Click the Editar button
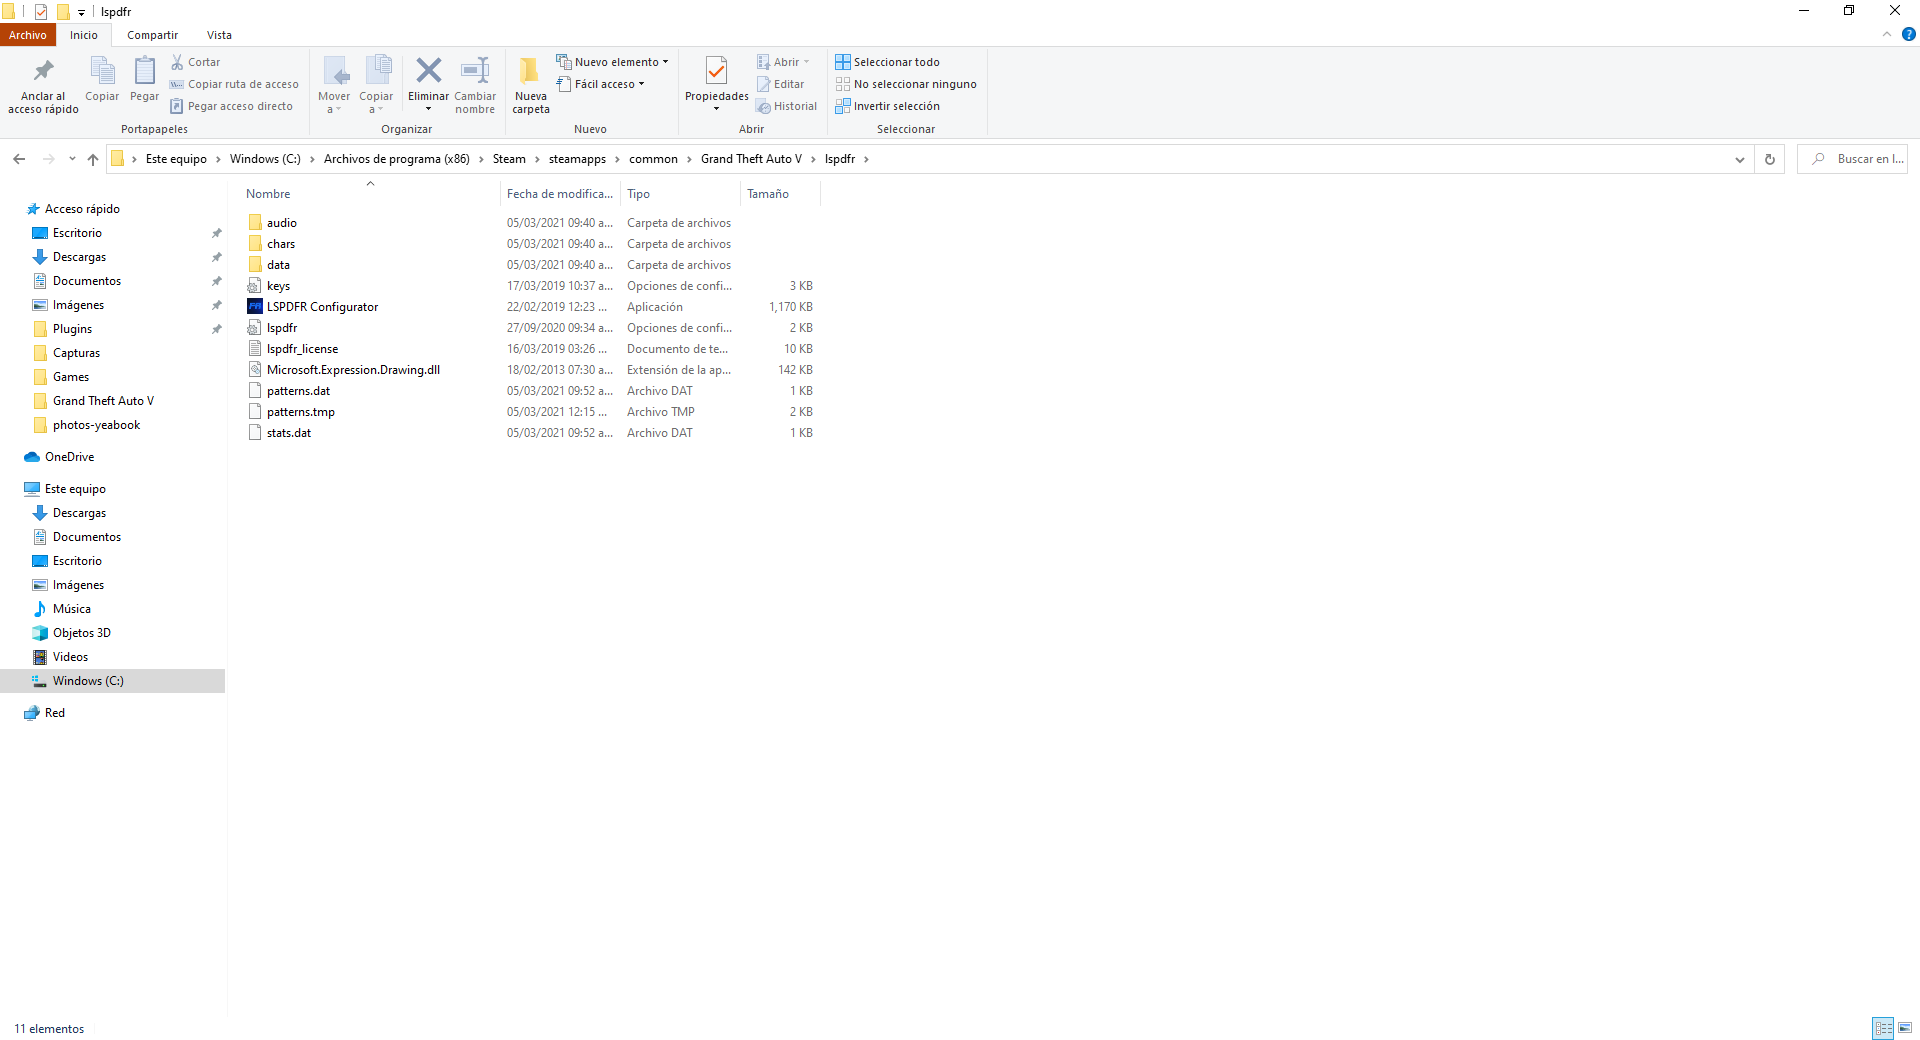The width and height of the screenshot is (1920, 1040). (780, 84)
